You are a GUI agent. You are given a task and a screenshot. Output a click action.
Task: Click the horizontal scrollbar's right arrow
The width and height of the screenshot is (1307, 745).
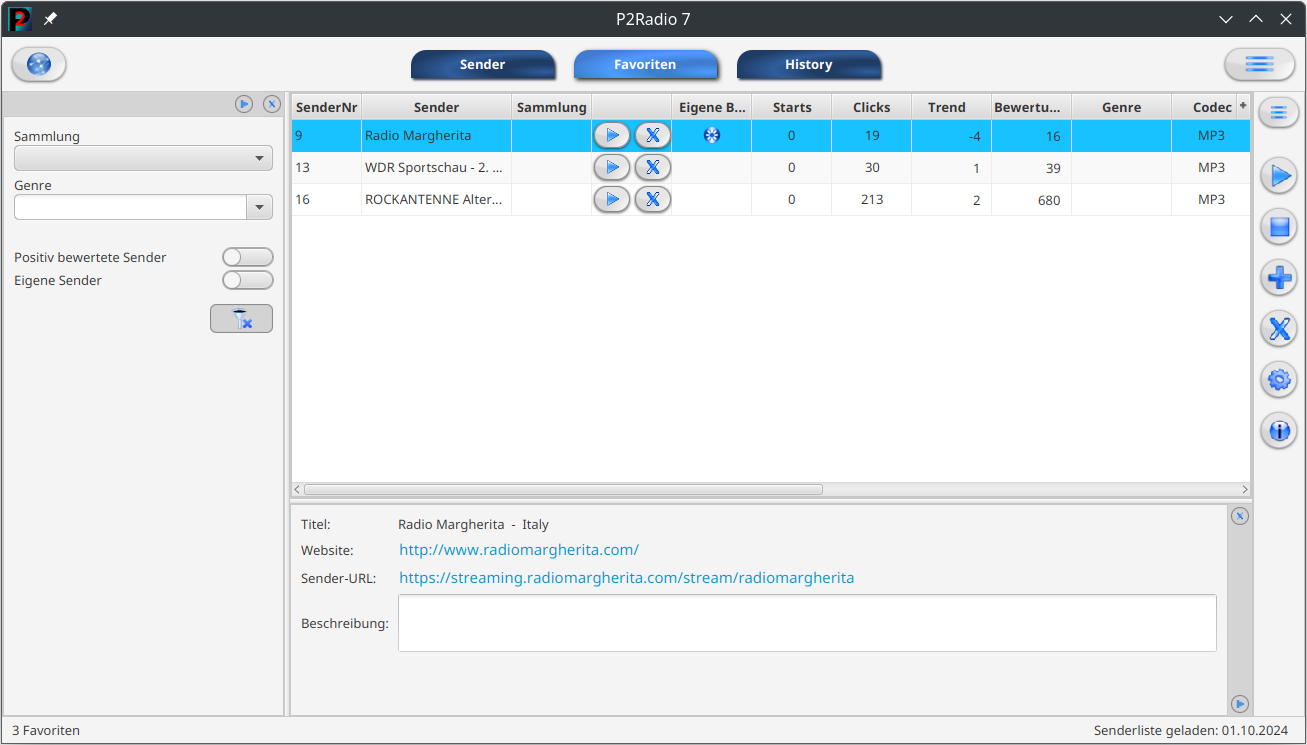tap(1244, 490)
